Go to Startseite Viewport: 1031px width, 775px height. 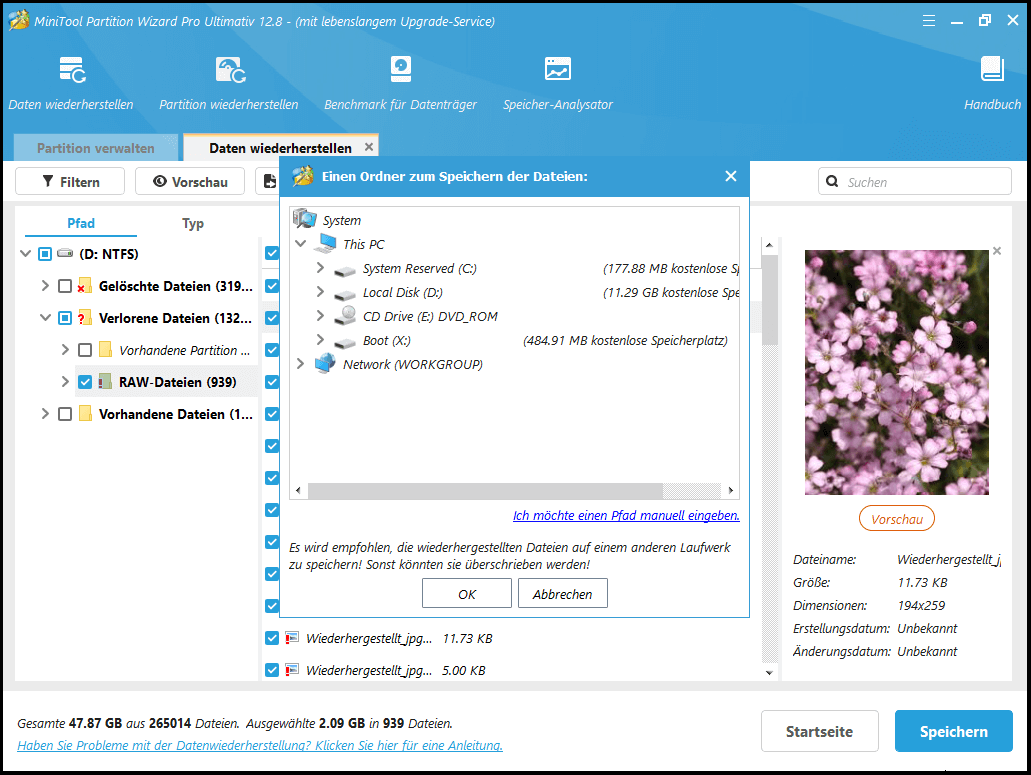819,731
